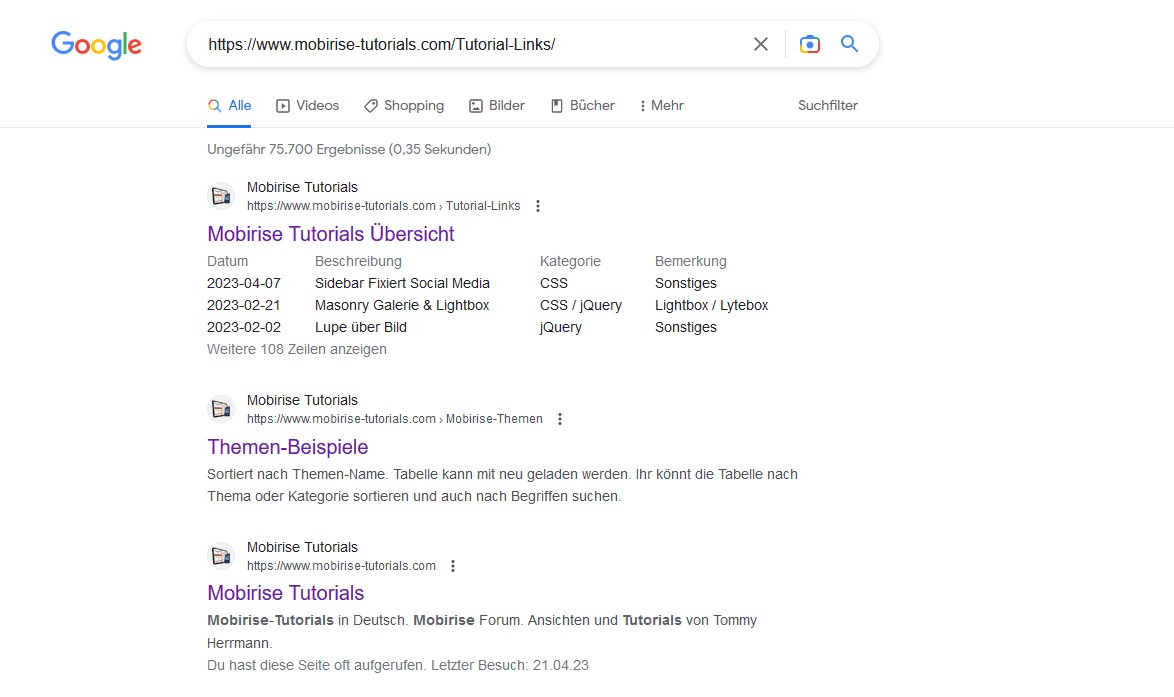Go to the Bücher tab

coord(583,105)
